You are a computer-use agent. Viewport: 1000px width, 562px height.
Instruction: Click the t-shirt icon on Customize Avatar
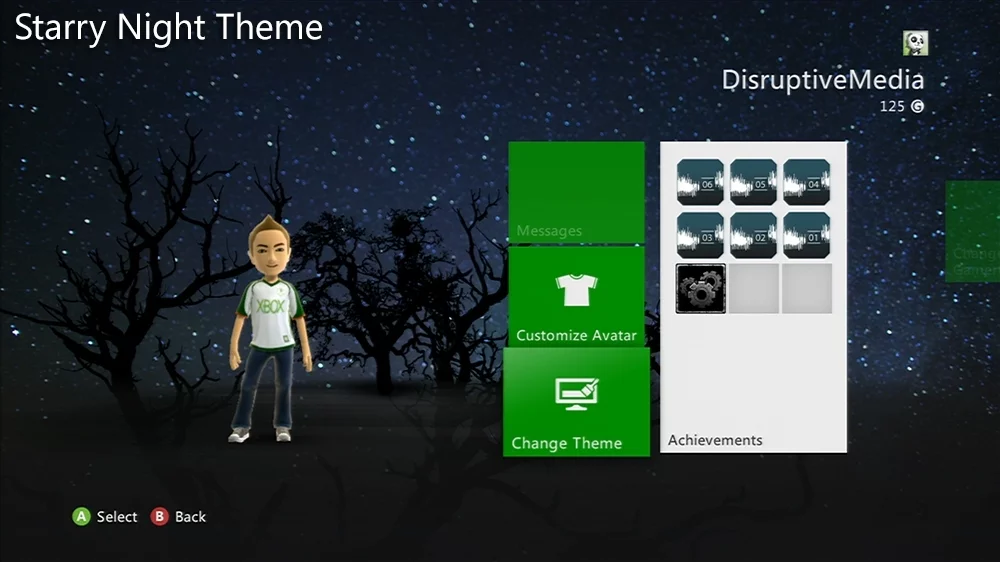click(577, 290)
